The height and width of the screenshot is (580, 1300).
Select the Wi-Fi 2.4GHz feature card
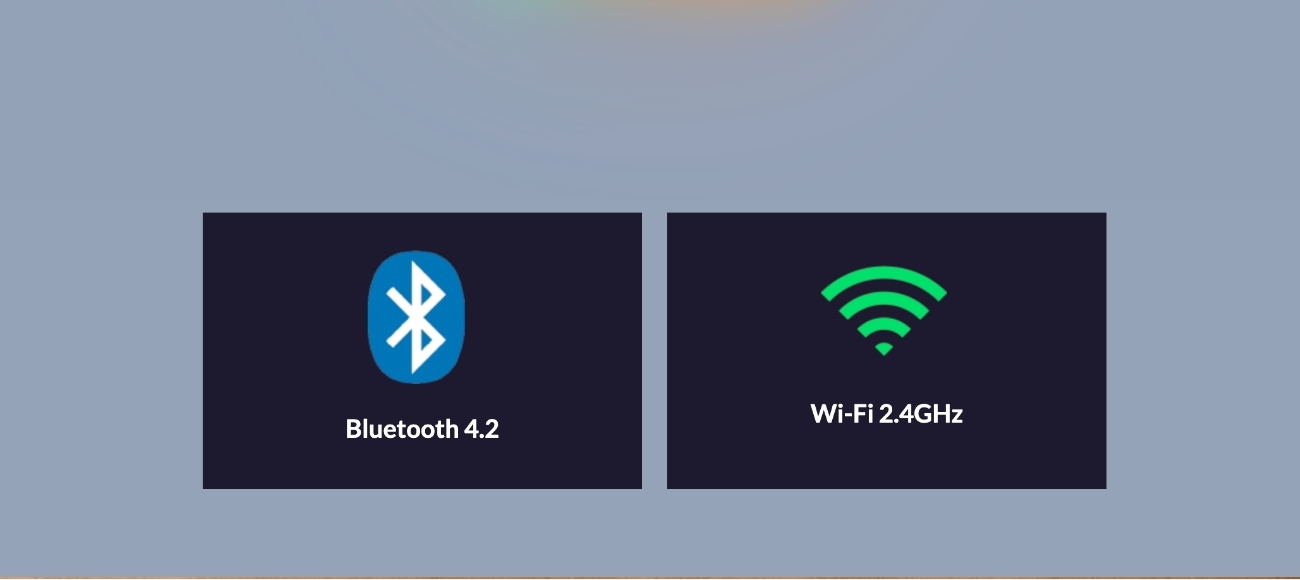pyautogui.click(x=886, y=350)
